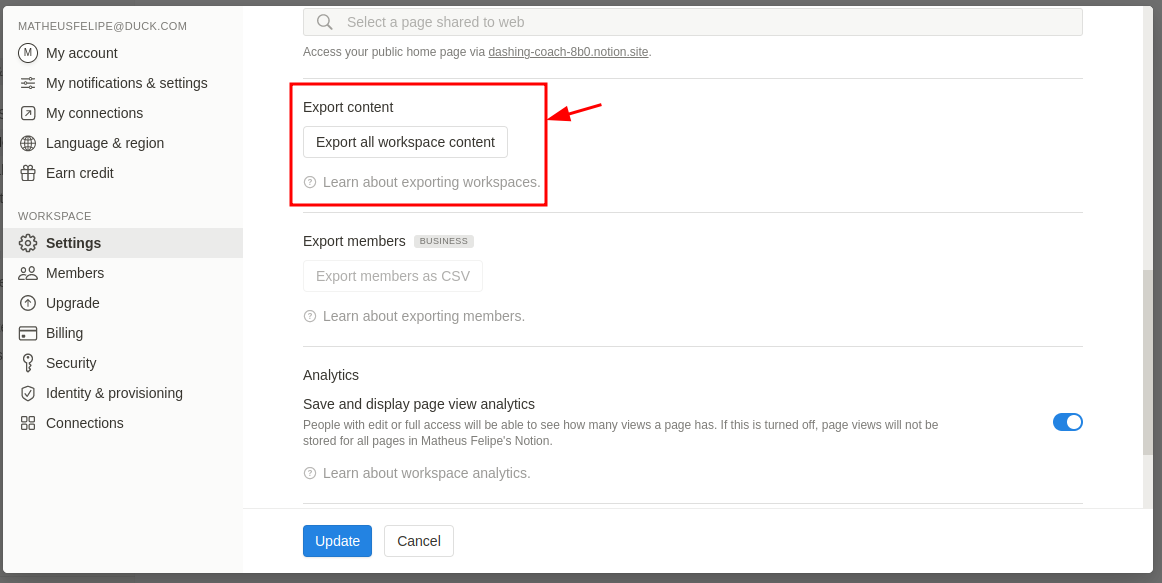Image resolution: width=1162 pixels, height=583 pixels.
Task: Toggle Save and display page view analytics
Action: coord(1067,422)
